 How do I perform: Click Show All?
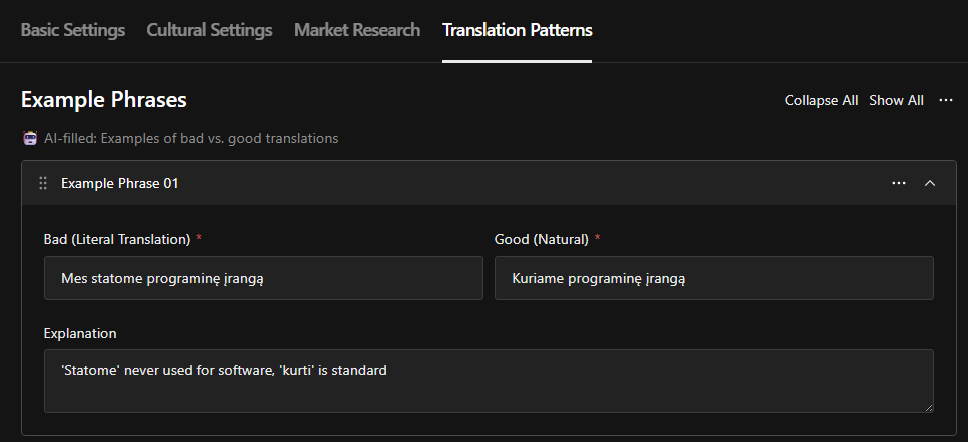click(896, 101)
